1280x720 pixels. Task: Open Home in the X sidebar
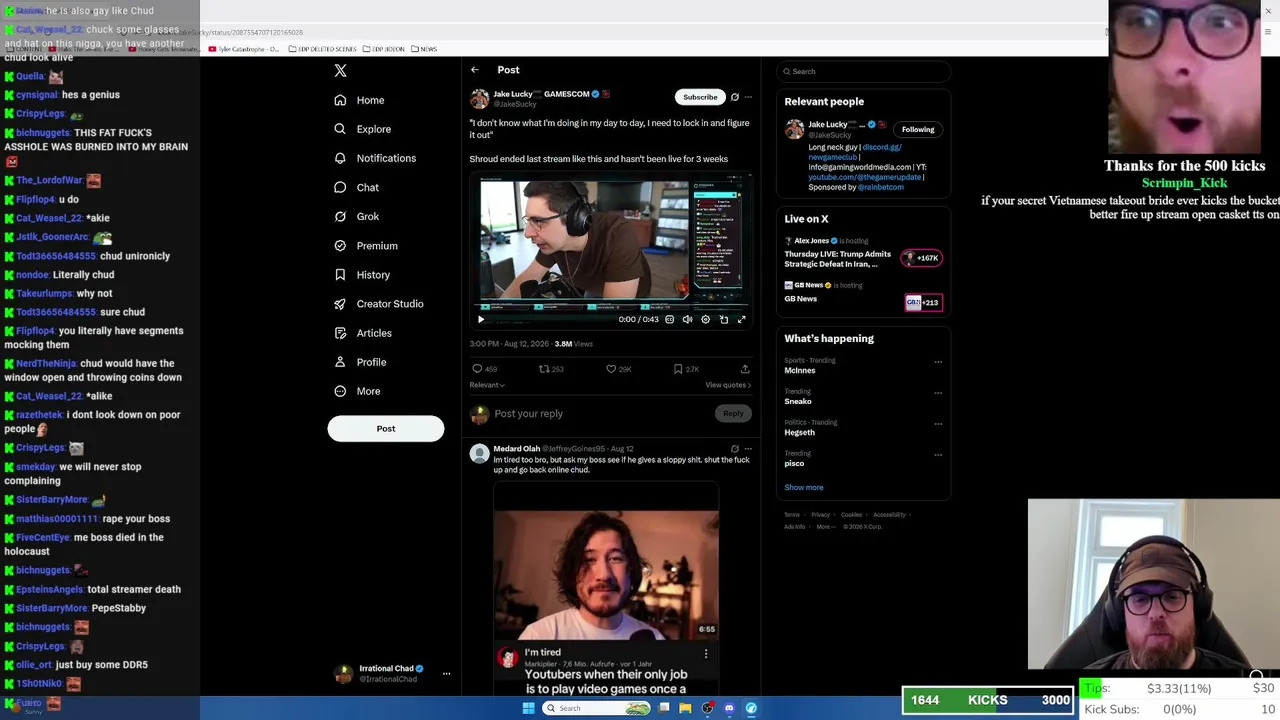[359, 100]
